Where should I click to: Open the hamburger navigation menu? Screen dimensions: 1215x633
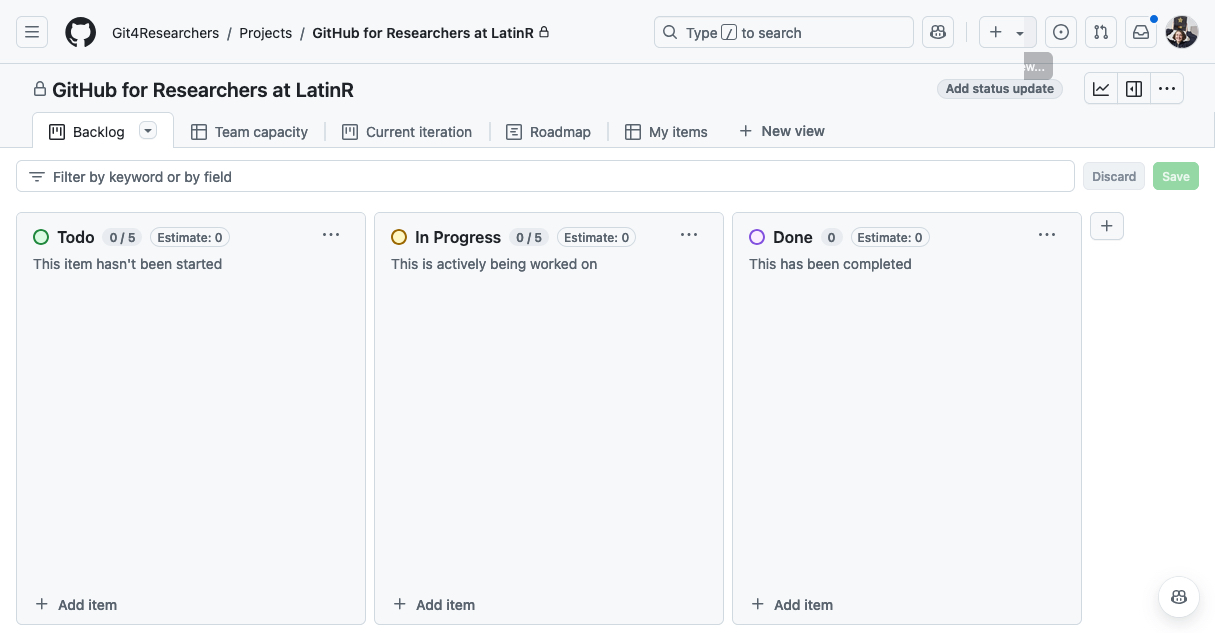point(32,32)
